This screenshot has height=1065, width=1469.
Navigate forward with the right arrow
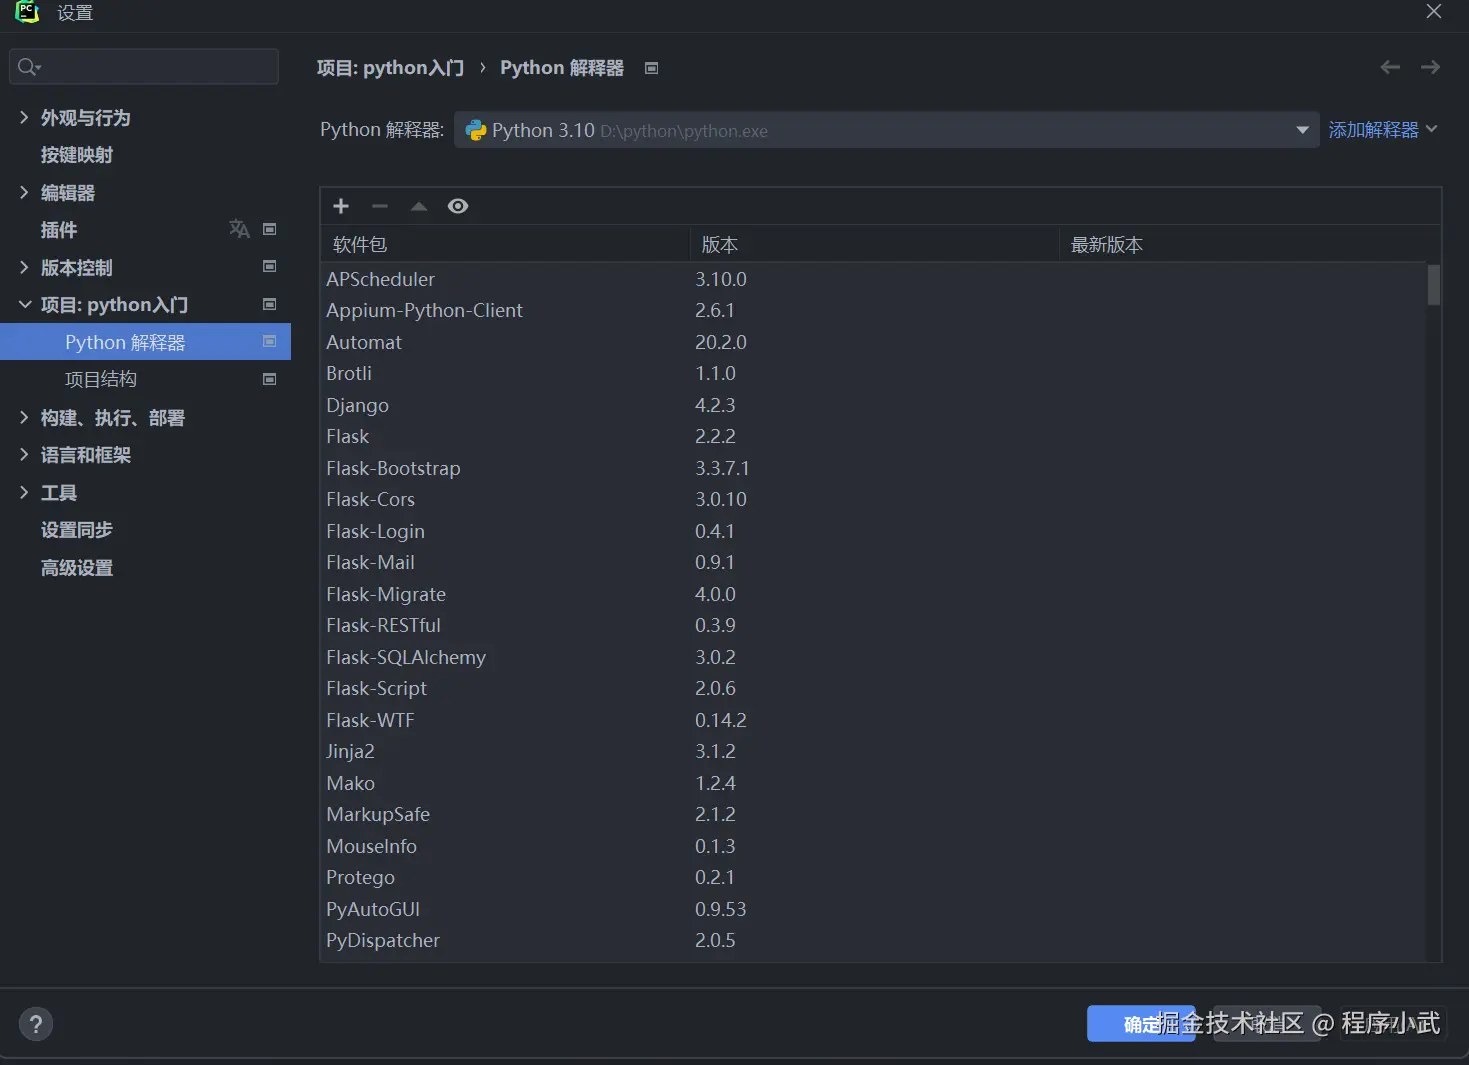click(x=1431, y=67)
